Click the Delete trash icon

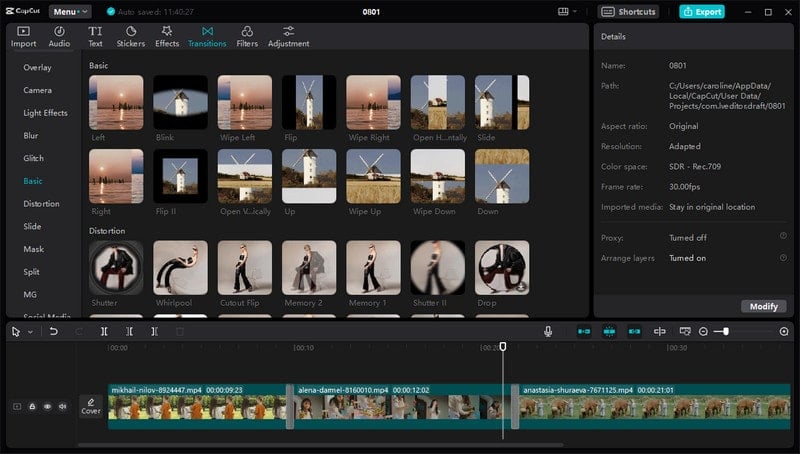click(180, 332)
